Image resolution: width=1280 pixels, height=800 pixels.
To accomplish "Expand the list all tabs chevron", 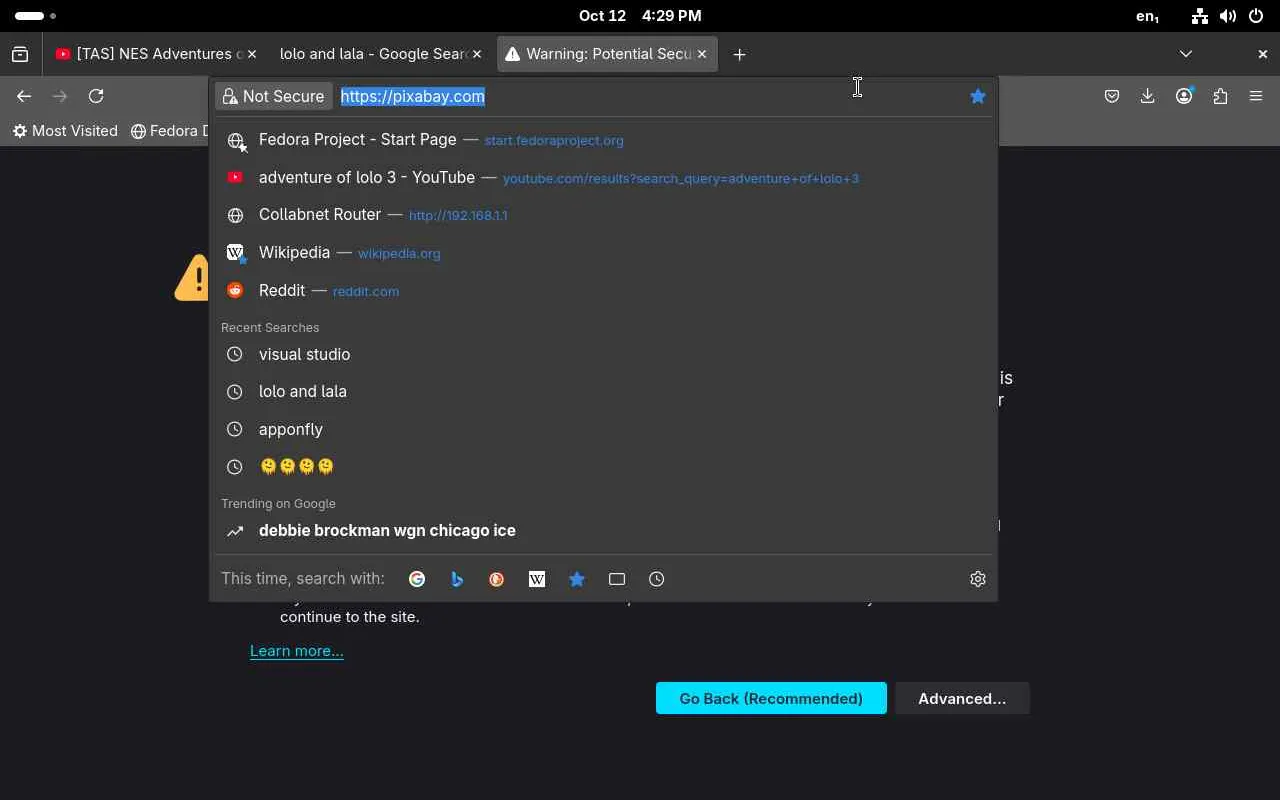I will [1186, 54].
